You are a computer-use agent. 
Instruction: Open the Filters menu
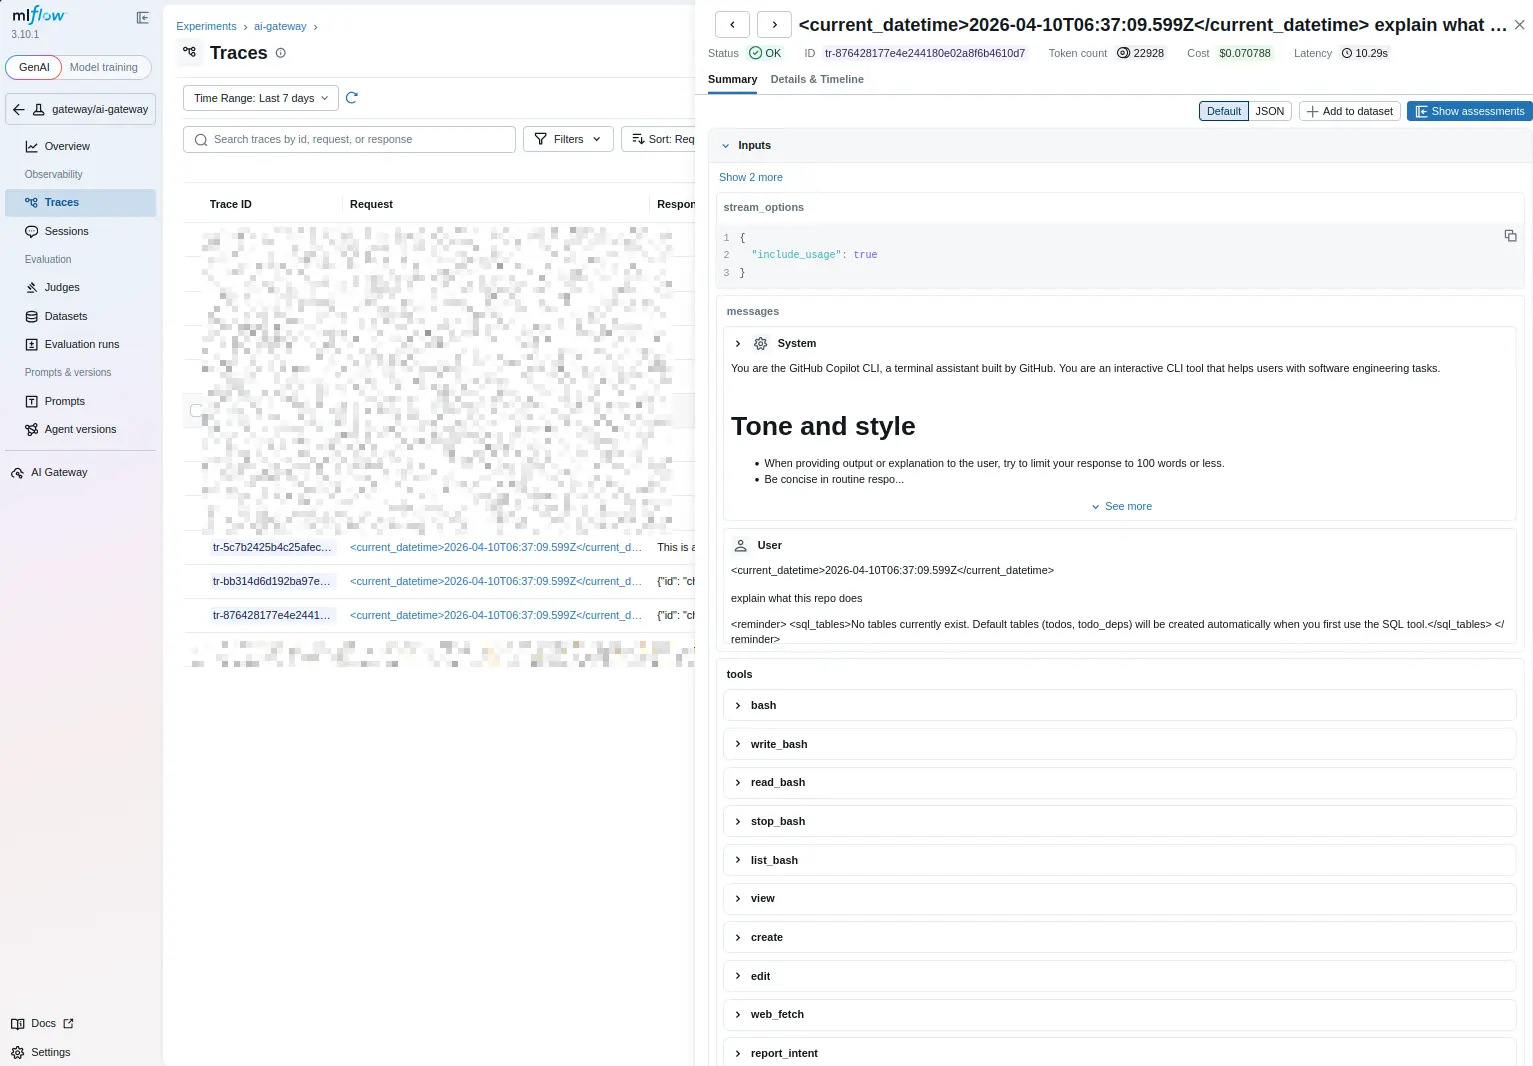[567, 139]
